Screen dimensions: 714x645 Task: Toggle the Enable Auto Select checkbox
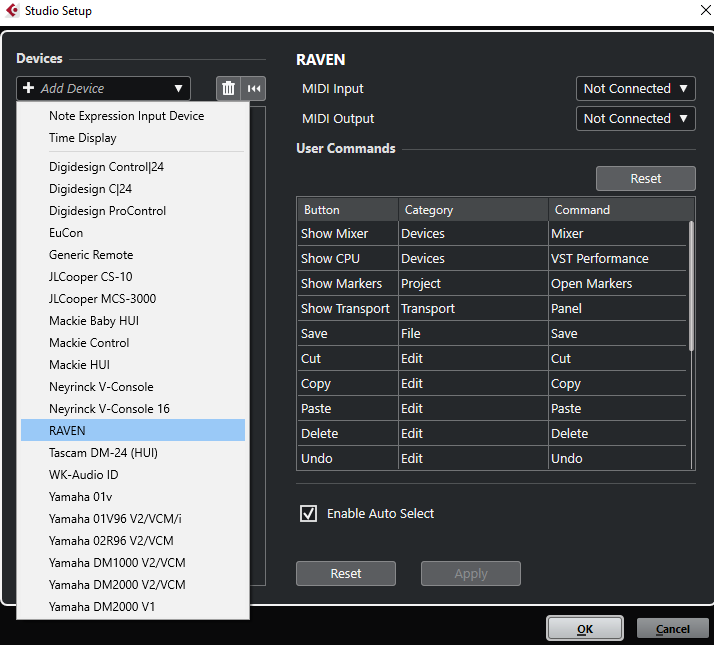point(309,513)
